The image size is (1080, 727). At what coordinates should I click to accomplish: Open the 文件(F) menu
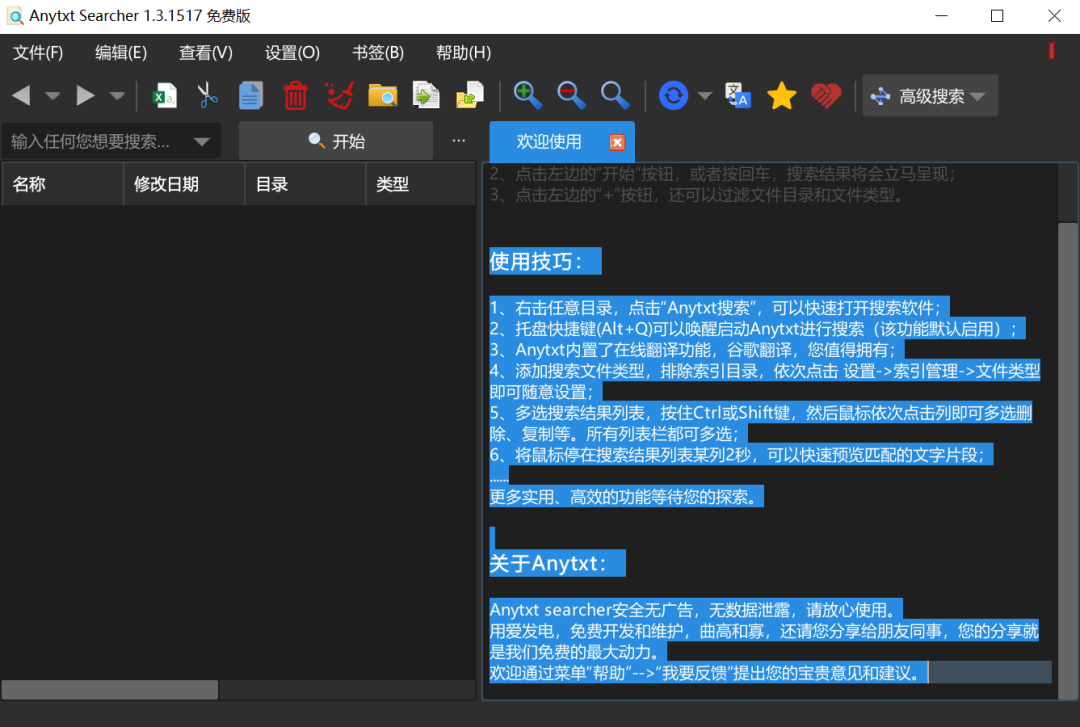point(38,52)
